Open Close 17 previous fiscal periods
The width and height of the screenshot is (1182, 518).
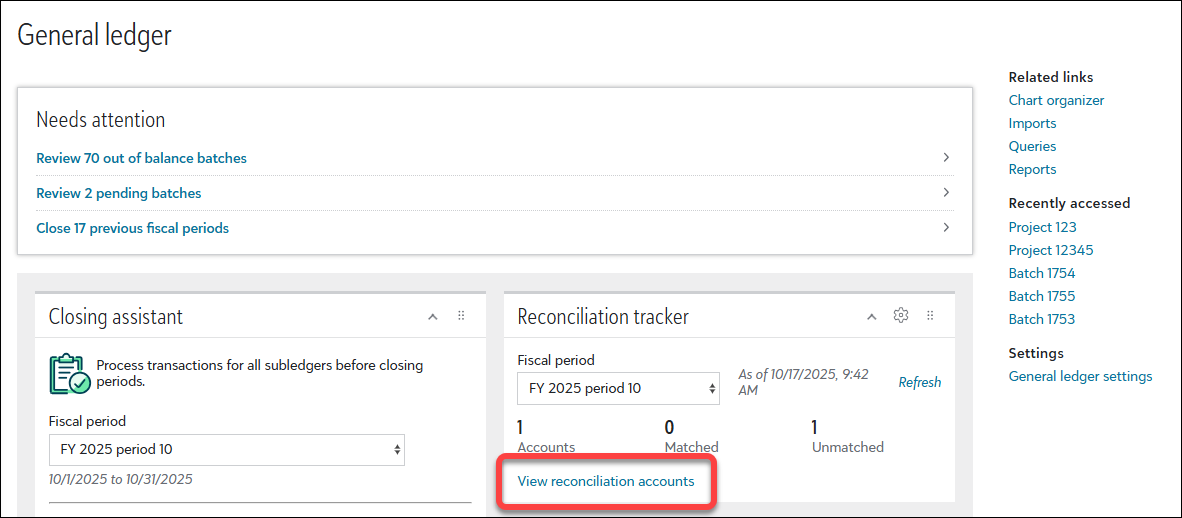[132, 228]
